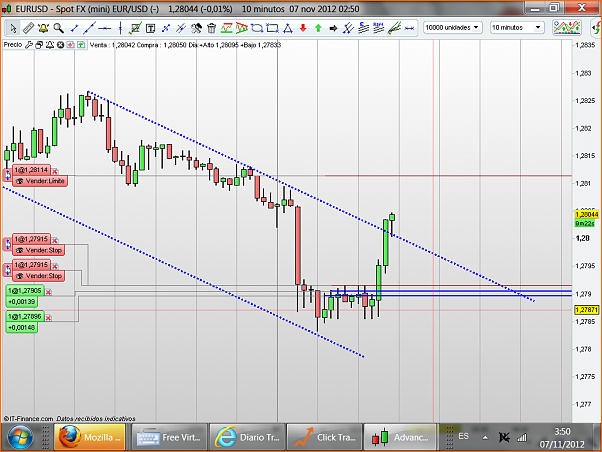Viewport: 602px width, 452px height.
Task: Open Free Virtual Keyboard taskbar item
Action: 169,437
